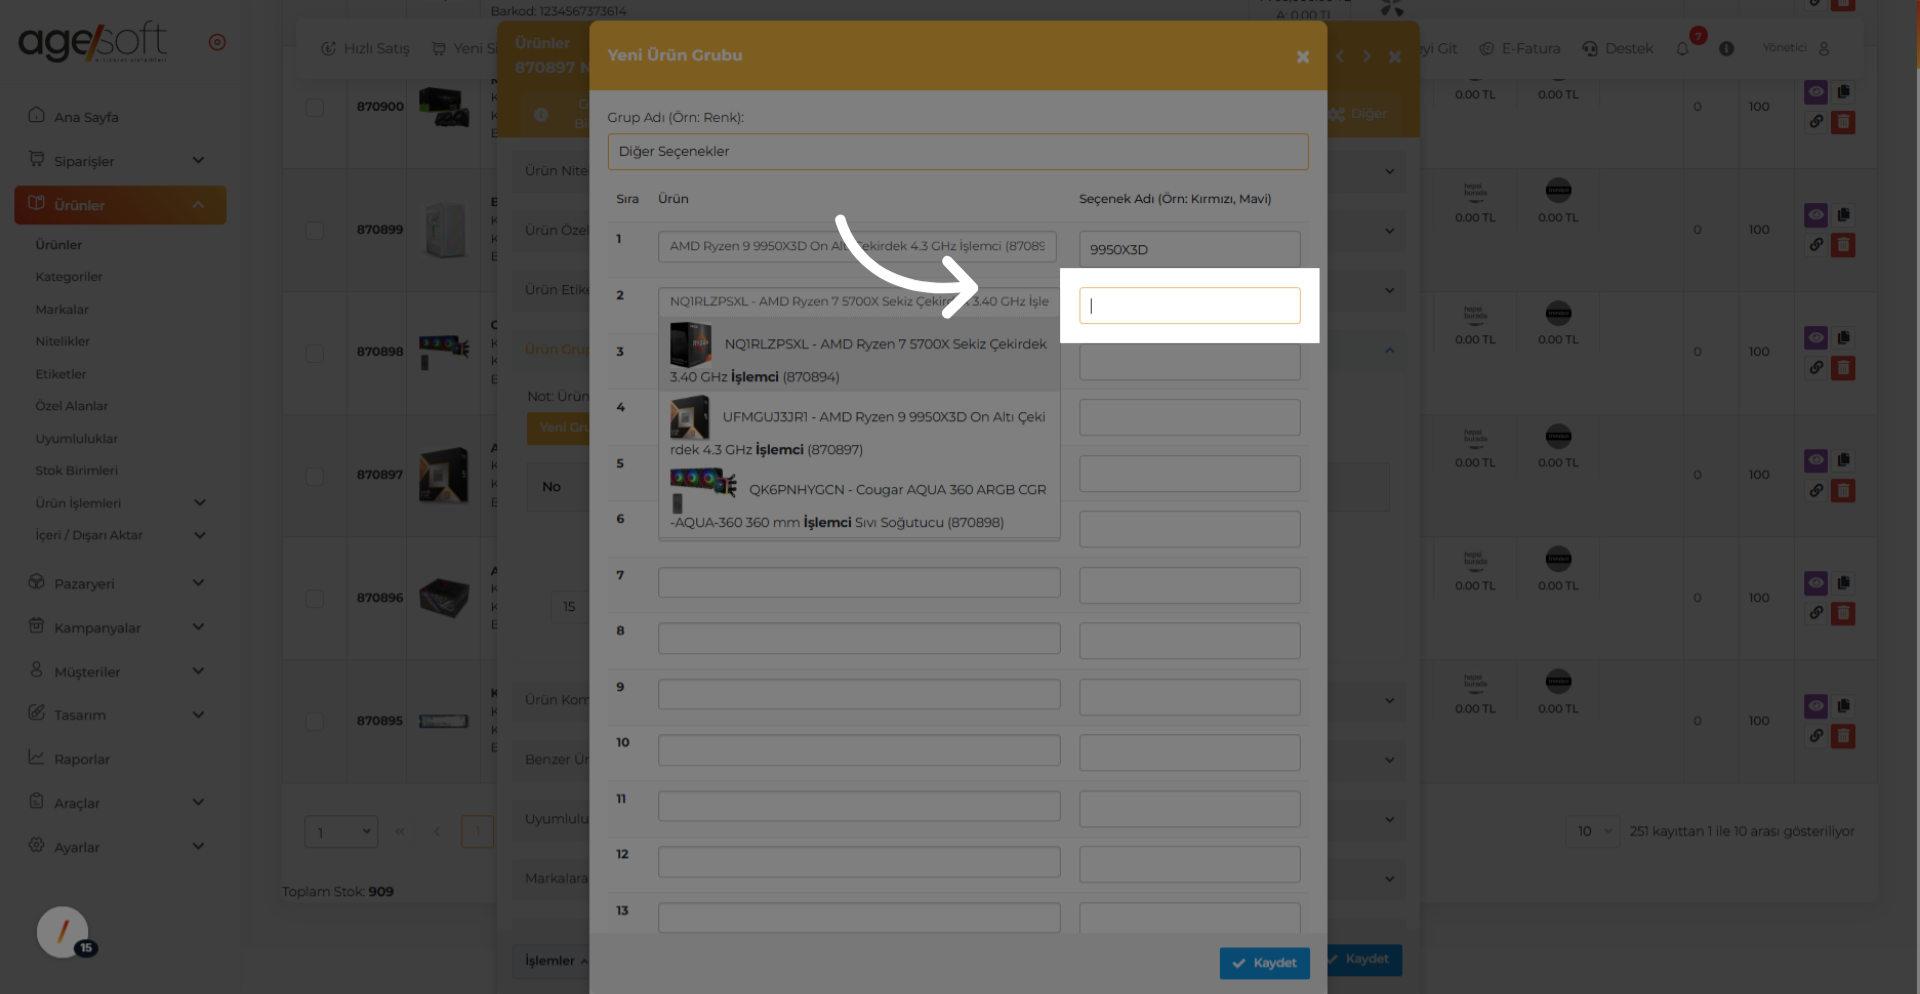
Task: Open E-Fatura from the top bar
Action: 1520,48
